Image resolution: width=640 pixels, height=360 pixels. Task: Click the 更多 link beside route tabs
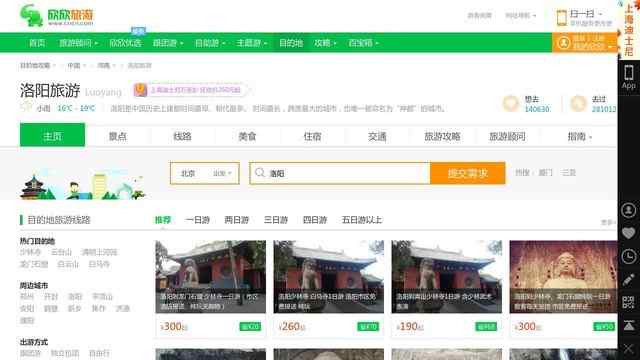tap(607, 222)
